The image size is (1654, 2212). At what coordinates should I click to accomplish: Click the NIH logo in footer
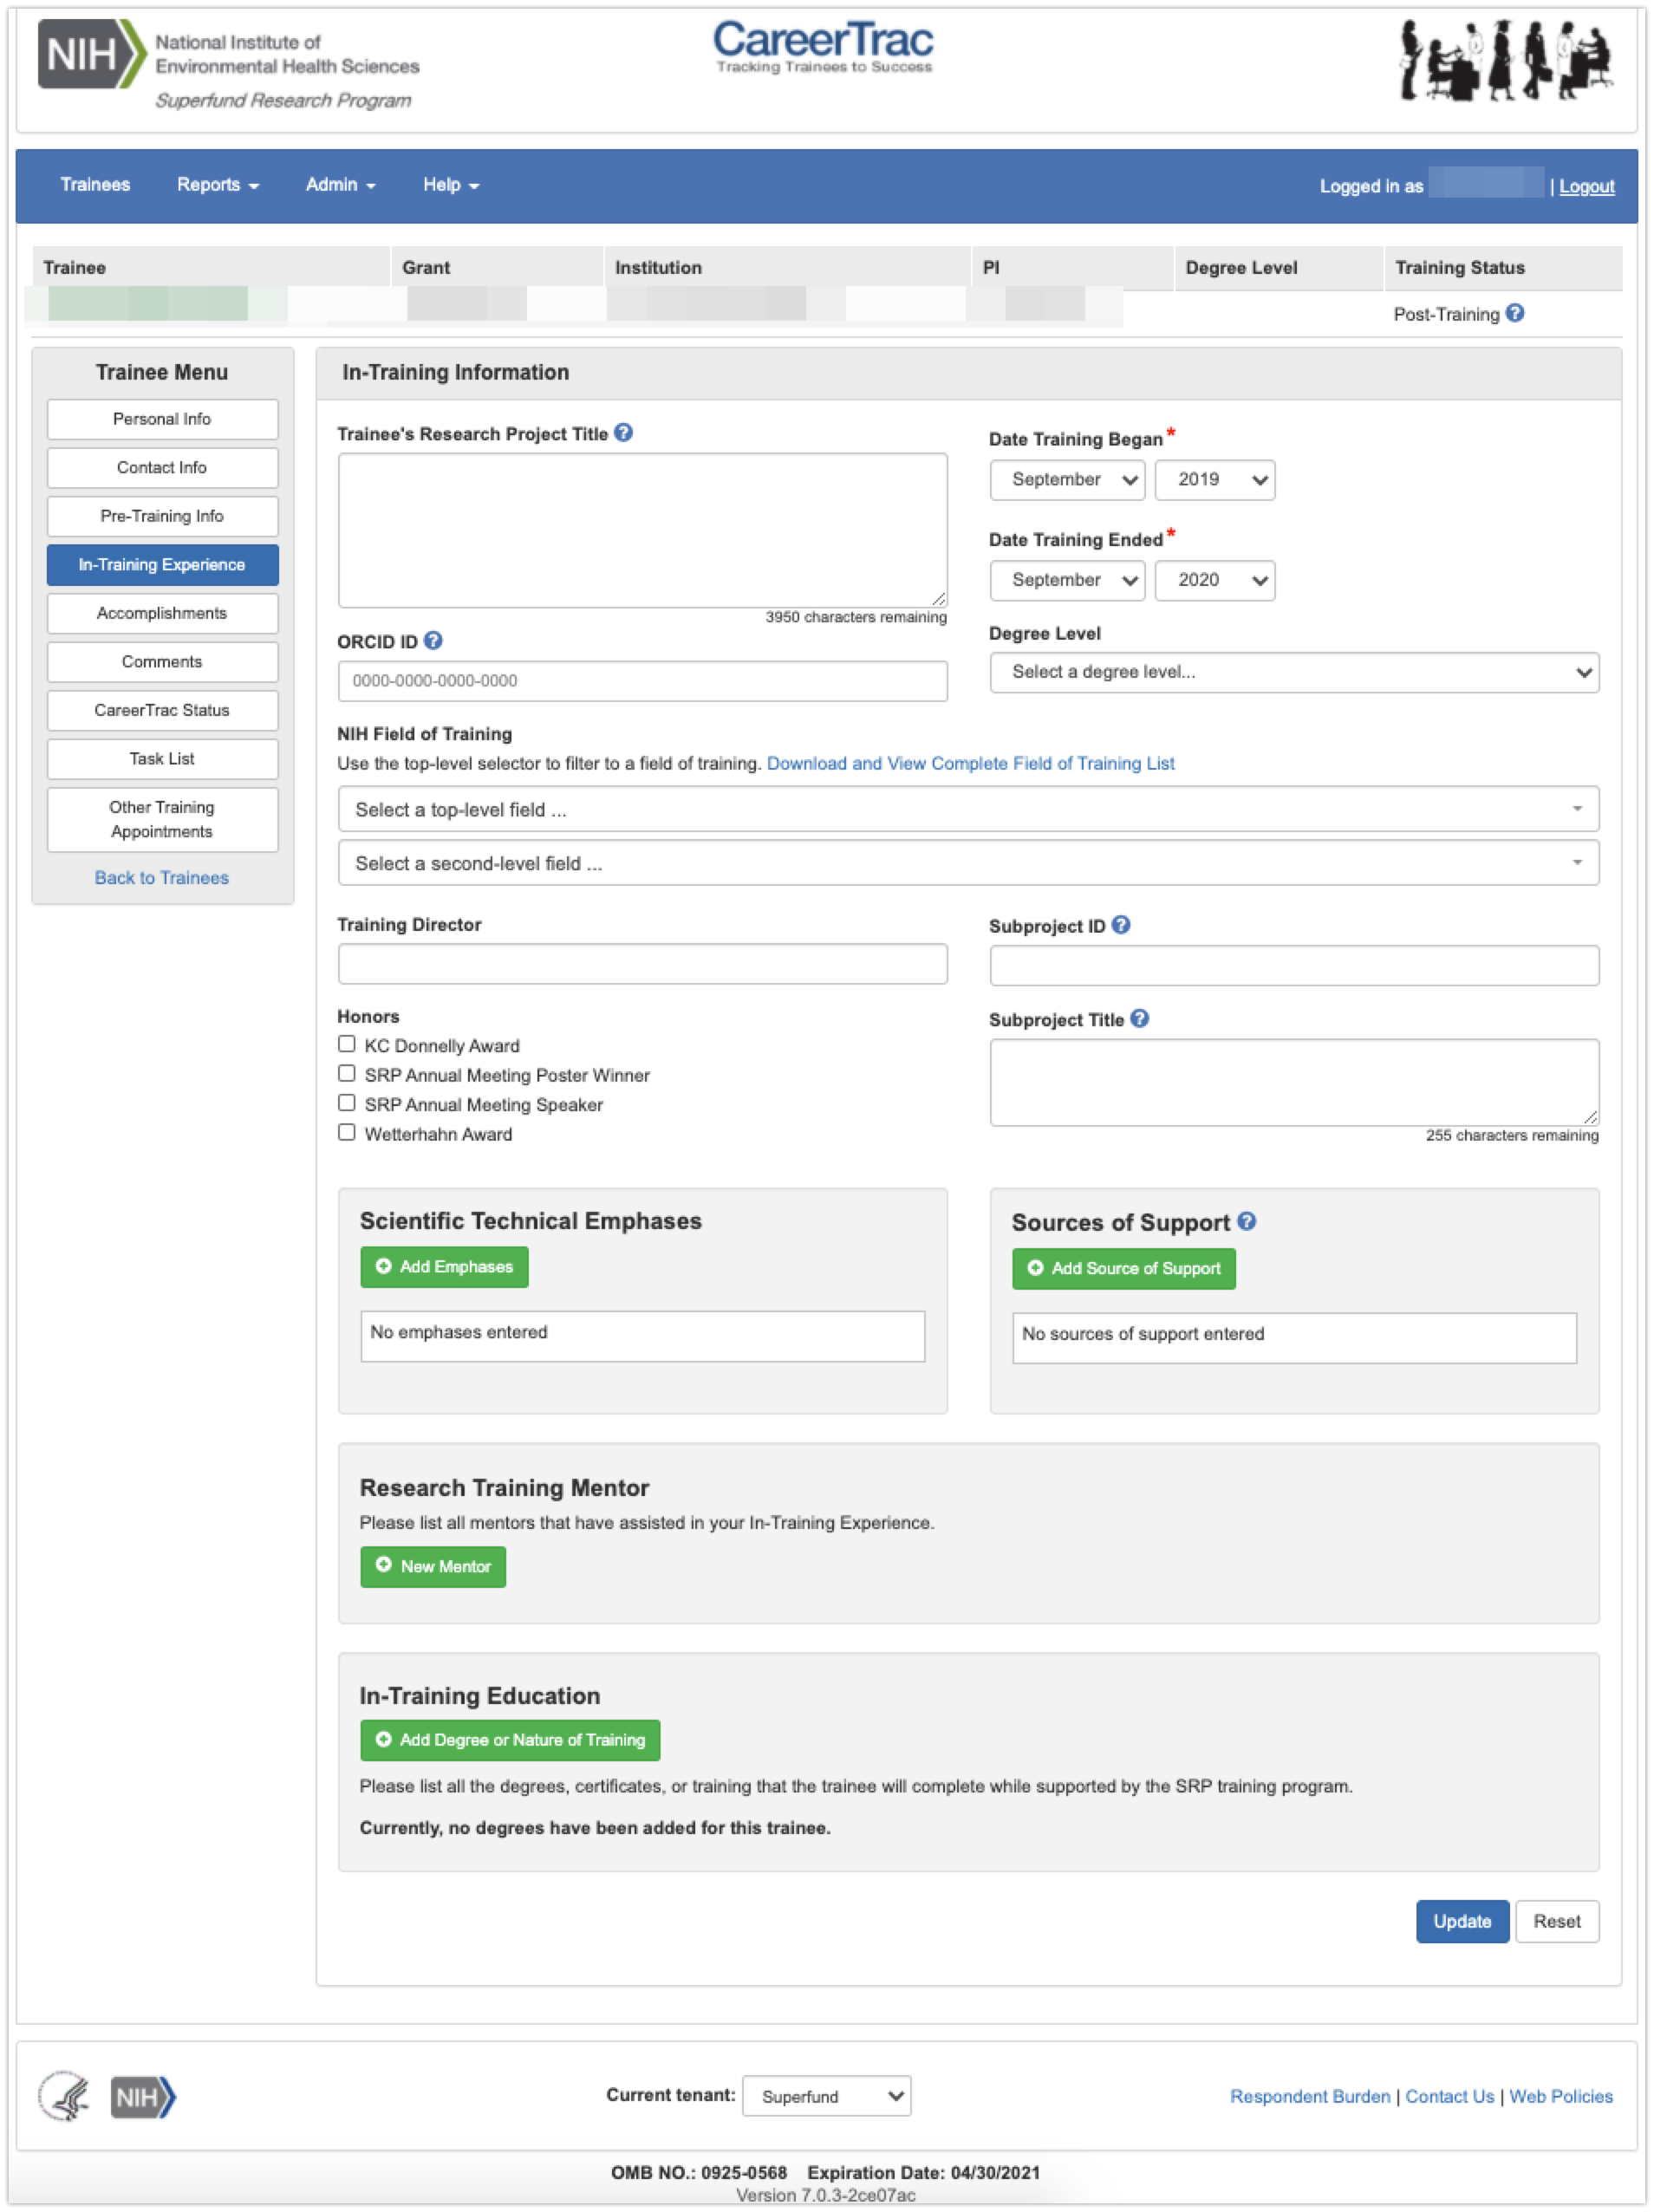point(142,2096)
